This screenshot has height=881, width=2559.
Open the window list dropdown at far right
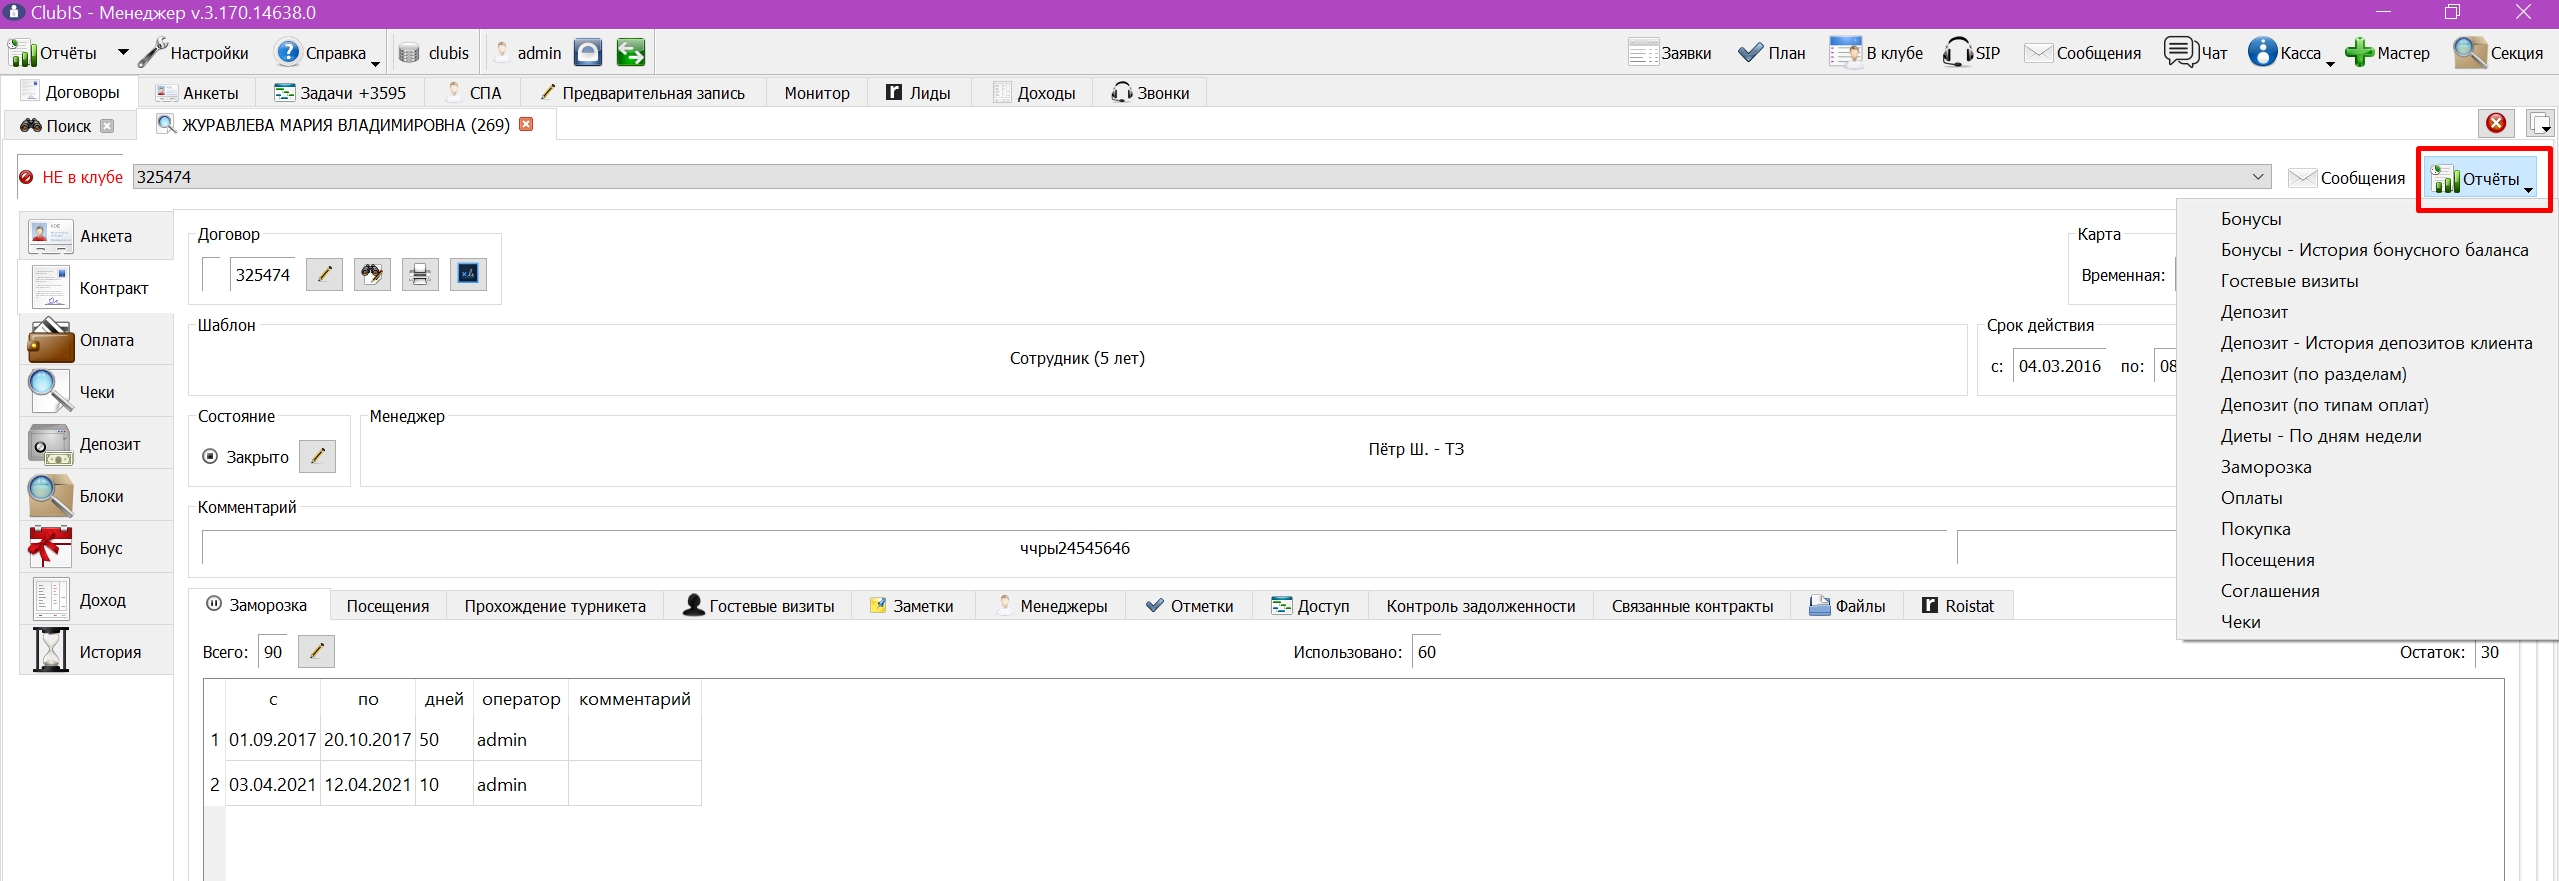coord(2541,123)
